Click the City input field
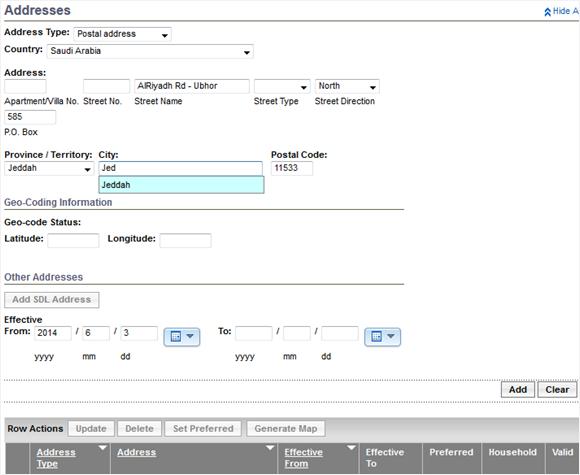The height and width of the screenshot is (475, 580). [x=181, y=169]
